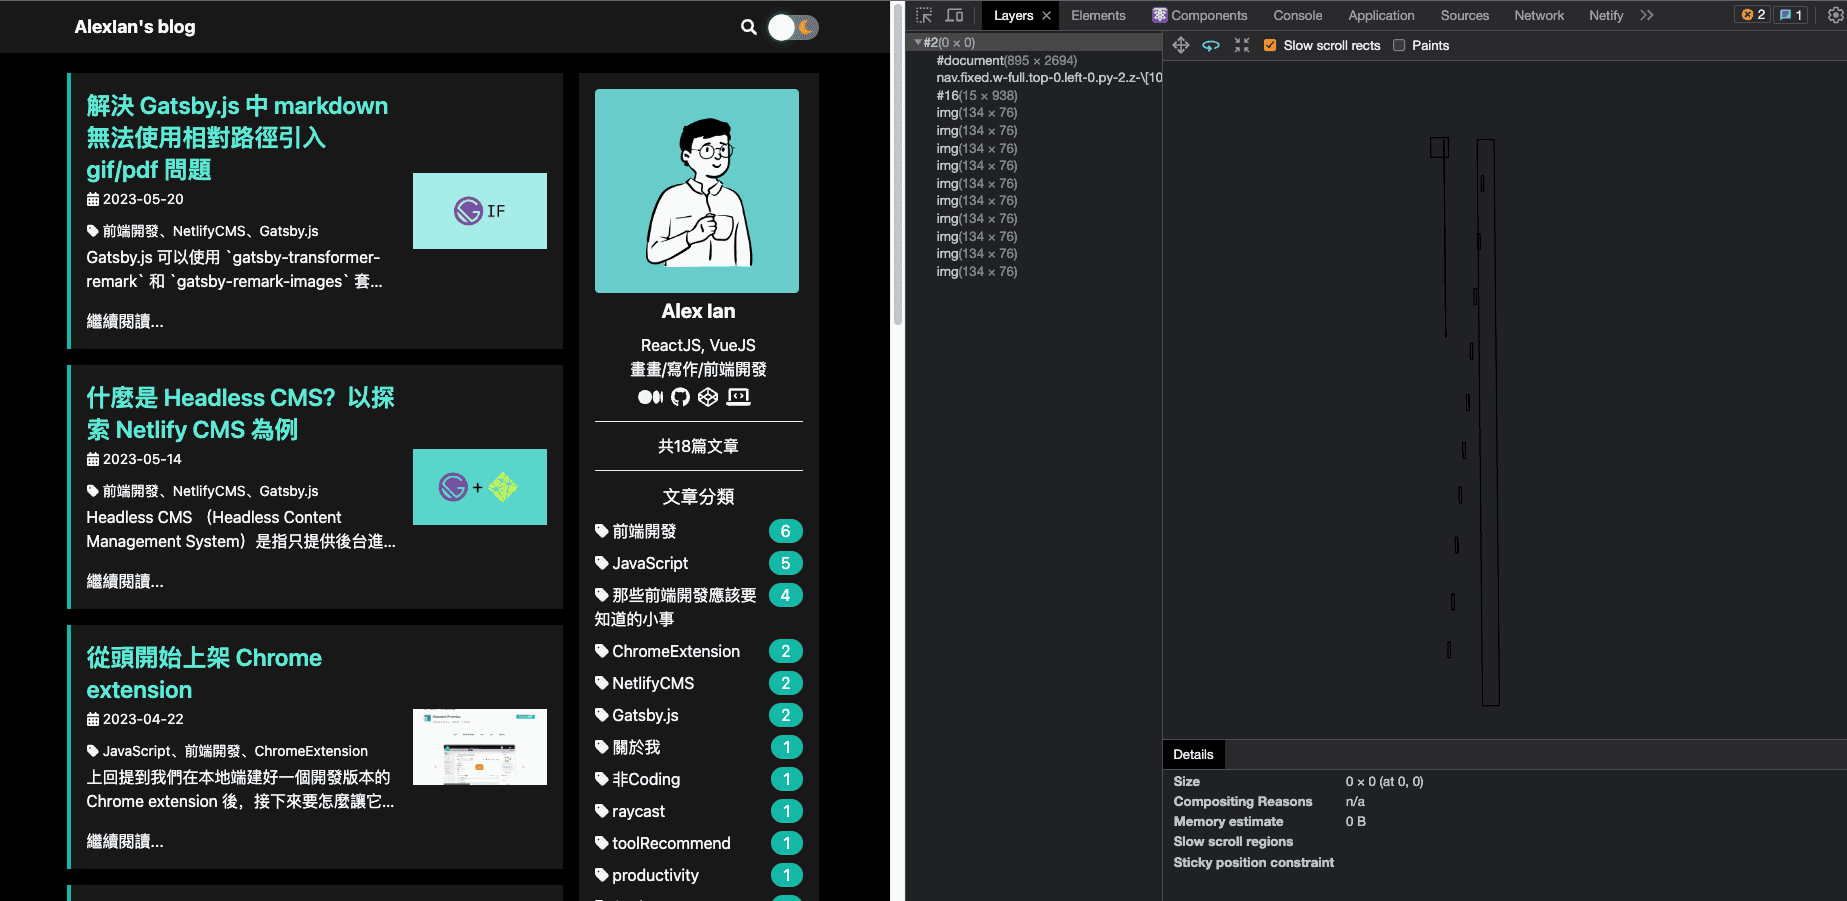Select the Rotate mode tool
Screen dimensions: 1847x901
(1211, 45)
